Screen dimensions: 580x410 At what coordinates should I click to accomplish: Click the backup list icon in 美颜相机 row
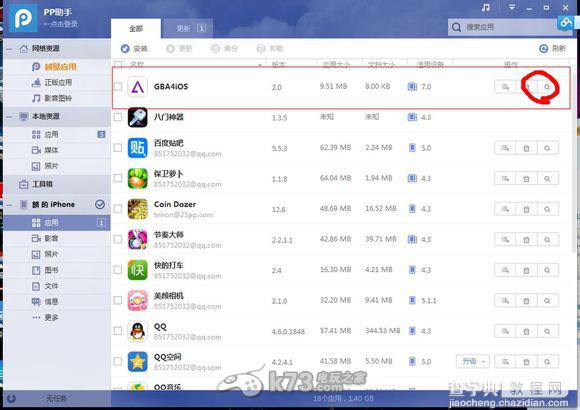505,301
